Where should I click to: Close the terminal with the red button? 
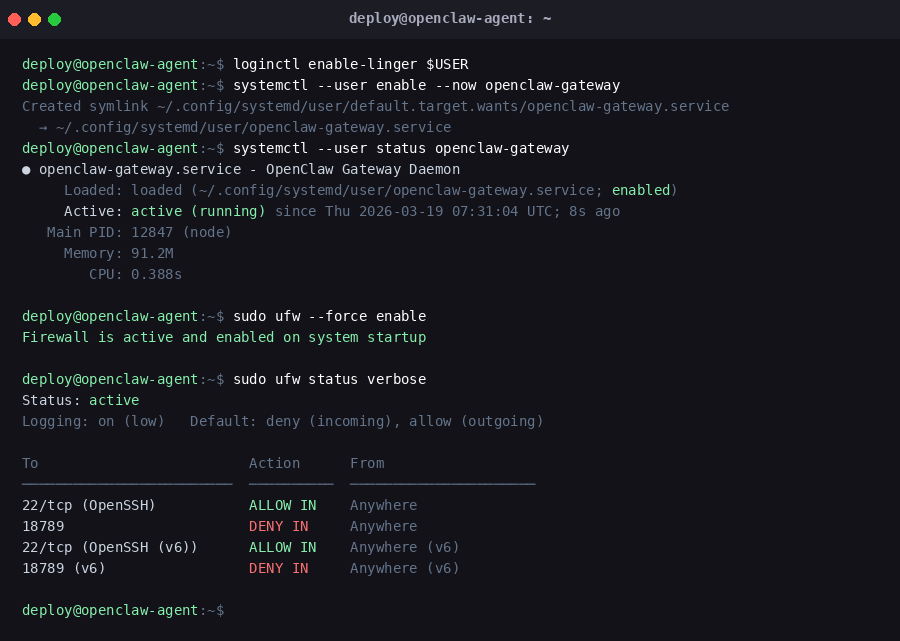click(15, 19)
